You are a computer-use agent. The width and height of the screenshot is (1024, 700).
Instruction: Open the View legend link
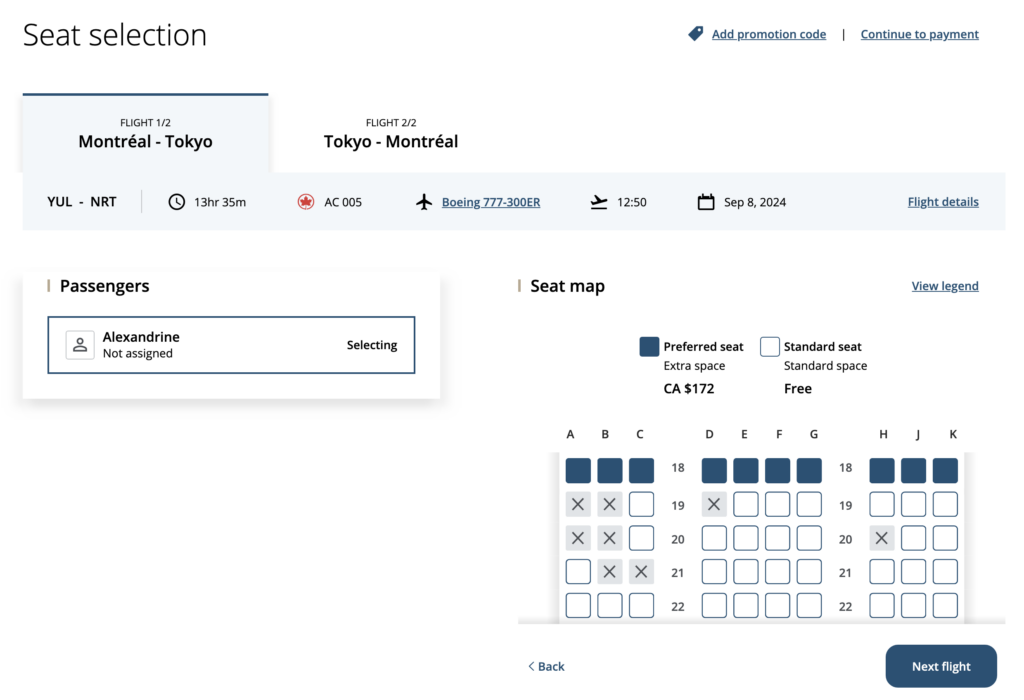pyautogui.click(x=945, y=286)
